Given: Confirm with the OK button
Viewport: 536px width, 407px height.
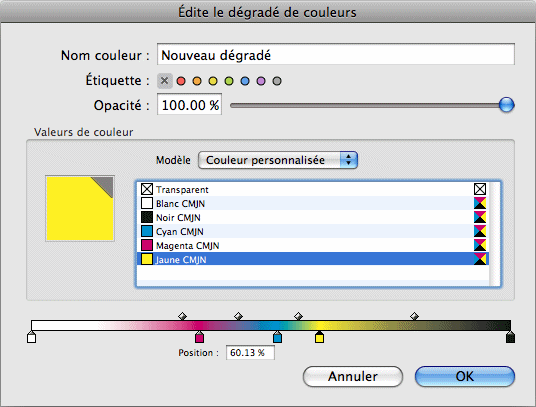Looking at the screenshot, I should pyautogui.click(x=465, y=377).
